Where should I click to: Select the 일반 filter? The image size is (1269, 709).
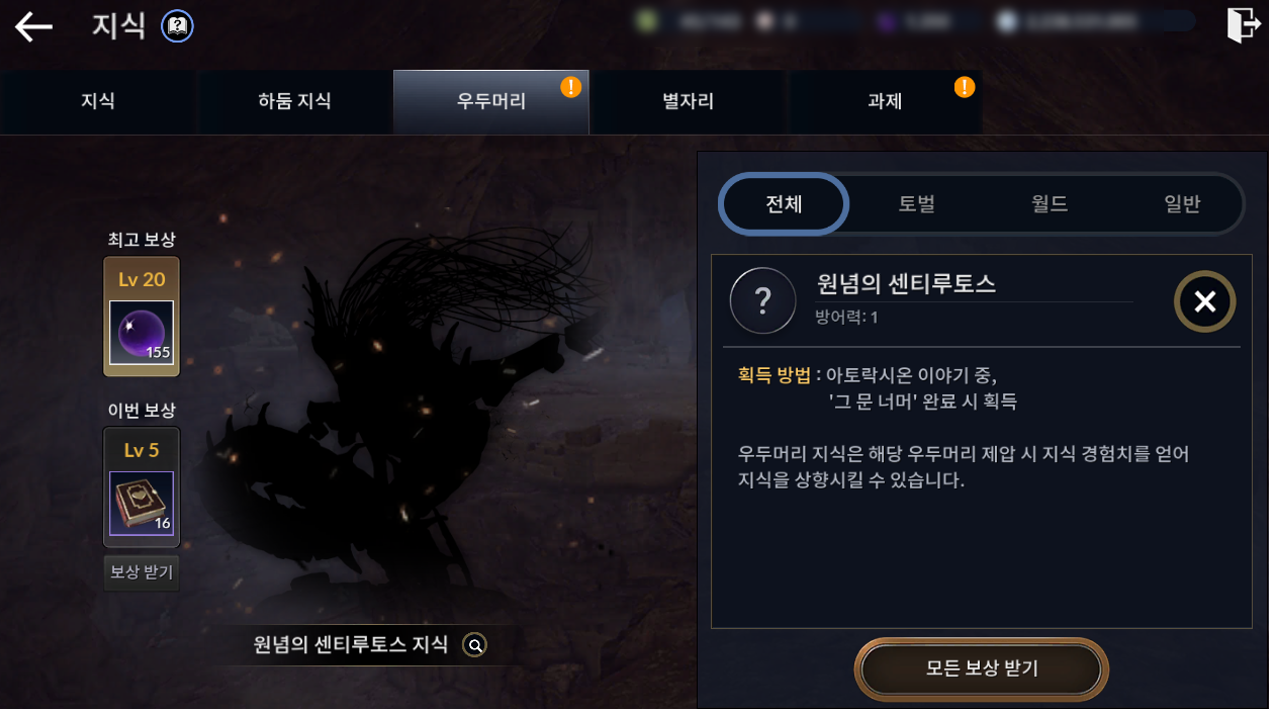(1182, 204)
